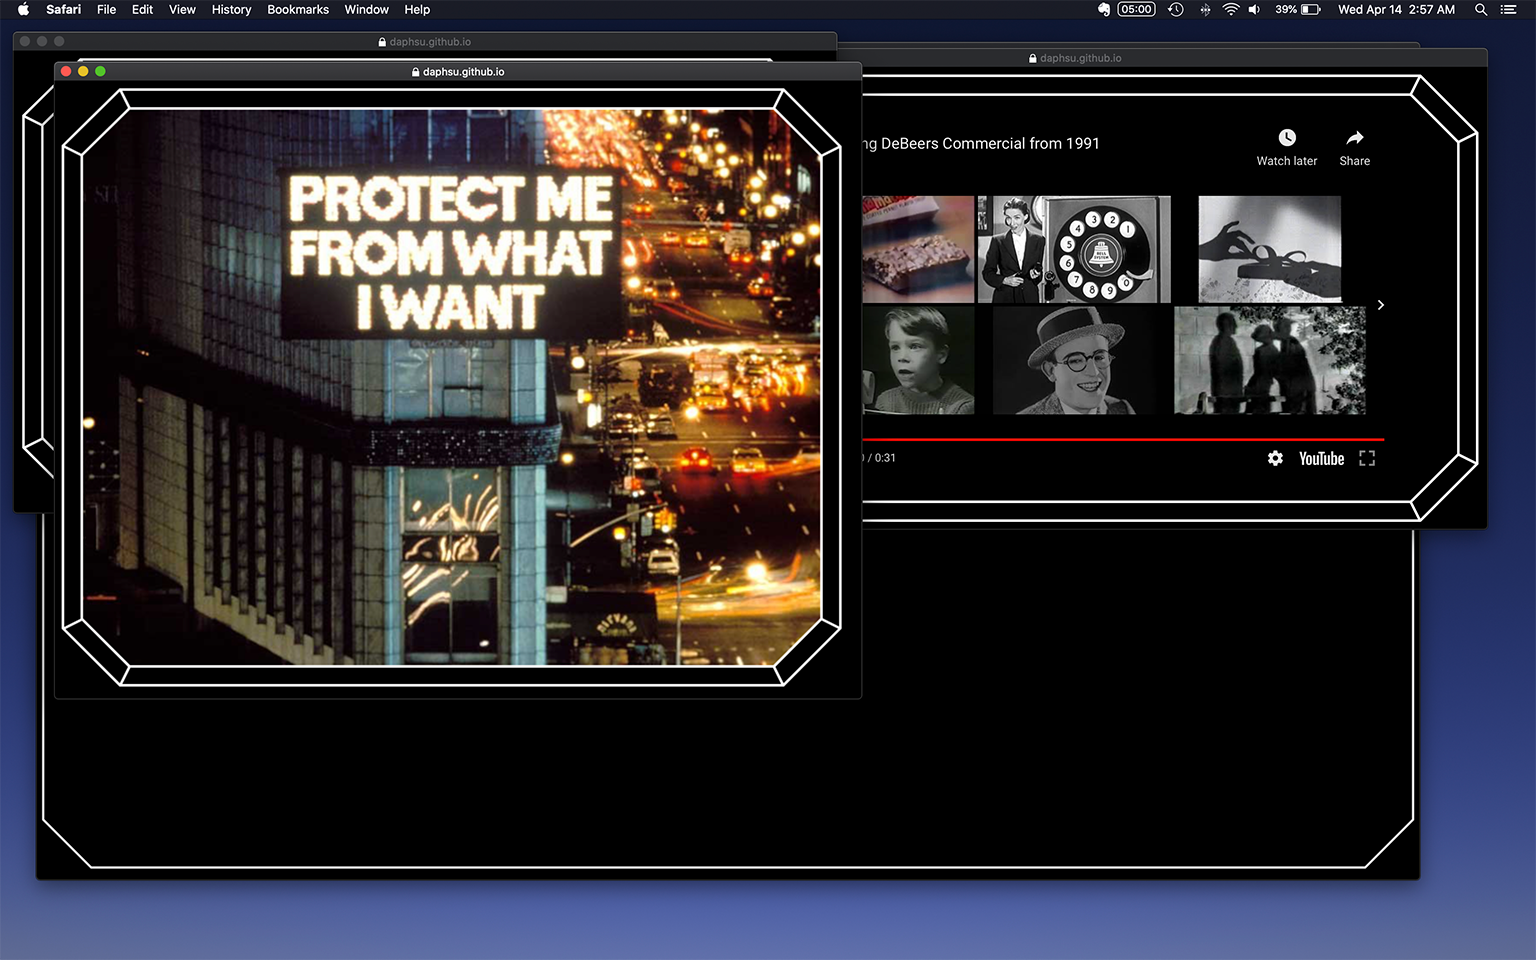
Task: Click the 0:31 video duration text
Action: click(885, 458)
